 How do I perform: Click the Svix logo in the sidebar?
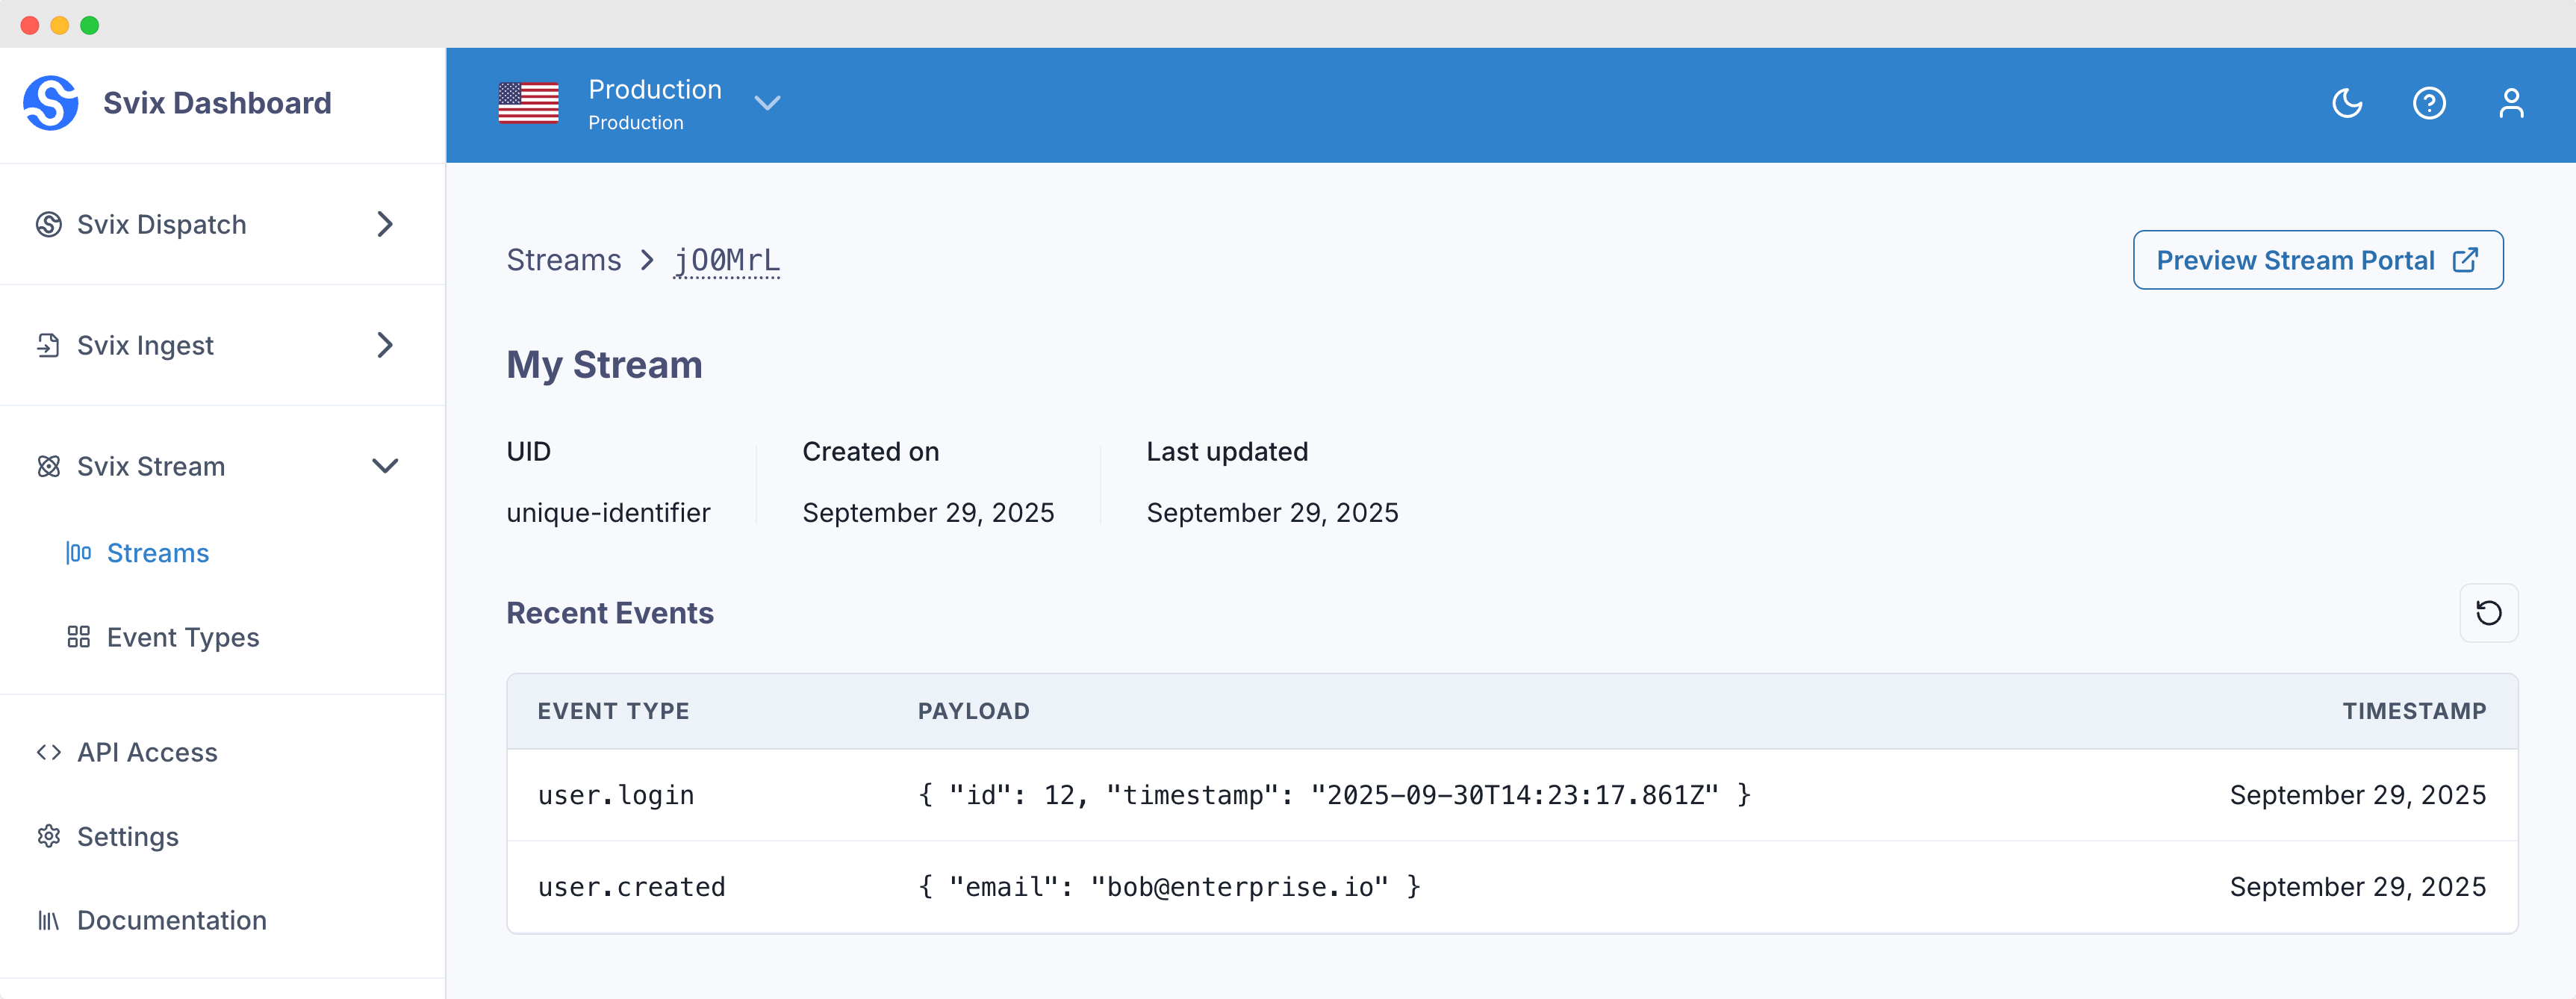[51, 103]
